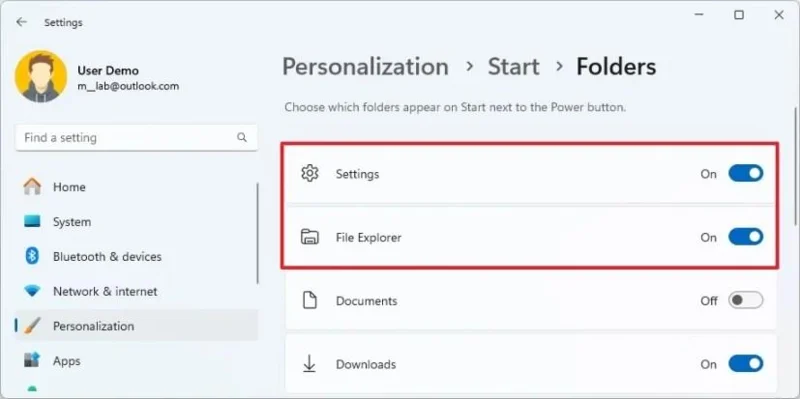Click the Bluetooth icon in sidebar
This screenshot has width=800, height=399.
[x=32, y=256]
